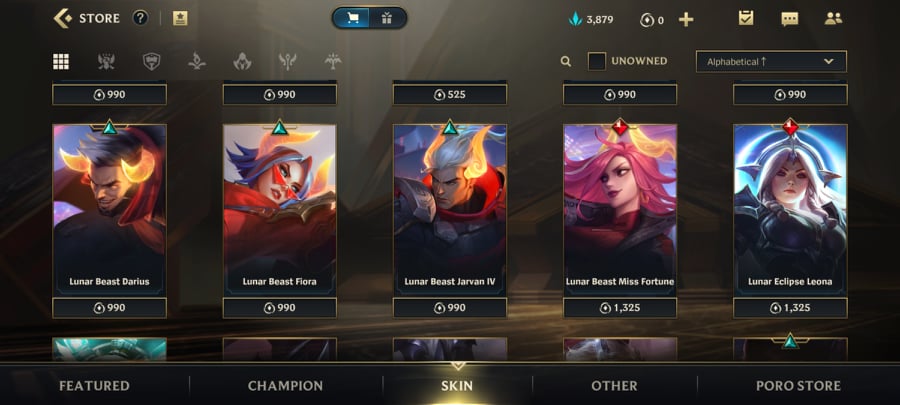Open the store help question mark
Viewport: 900px width, 405px height.
point(140,18)
